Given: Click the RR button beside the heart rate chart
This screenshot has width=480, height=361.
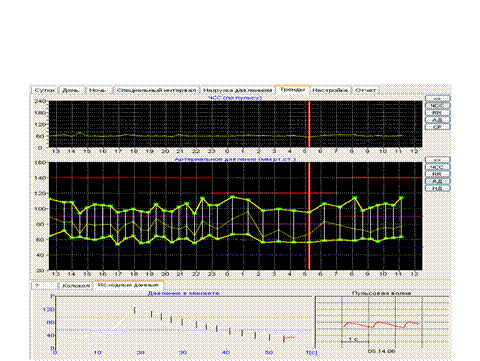Looking at the screenshot, I should click(437, 113).
